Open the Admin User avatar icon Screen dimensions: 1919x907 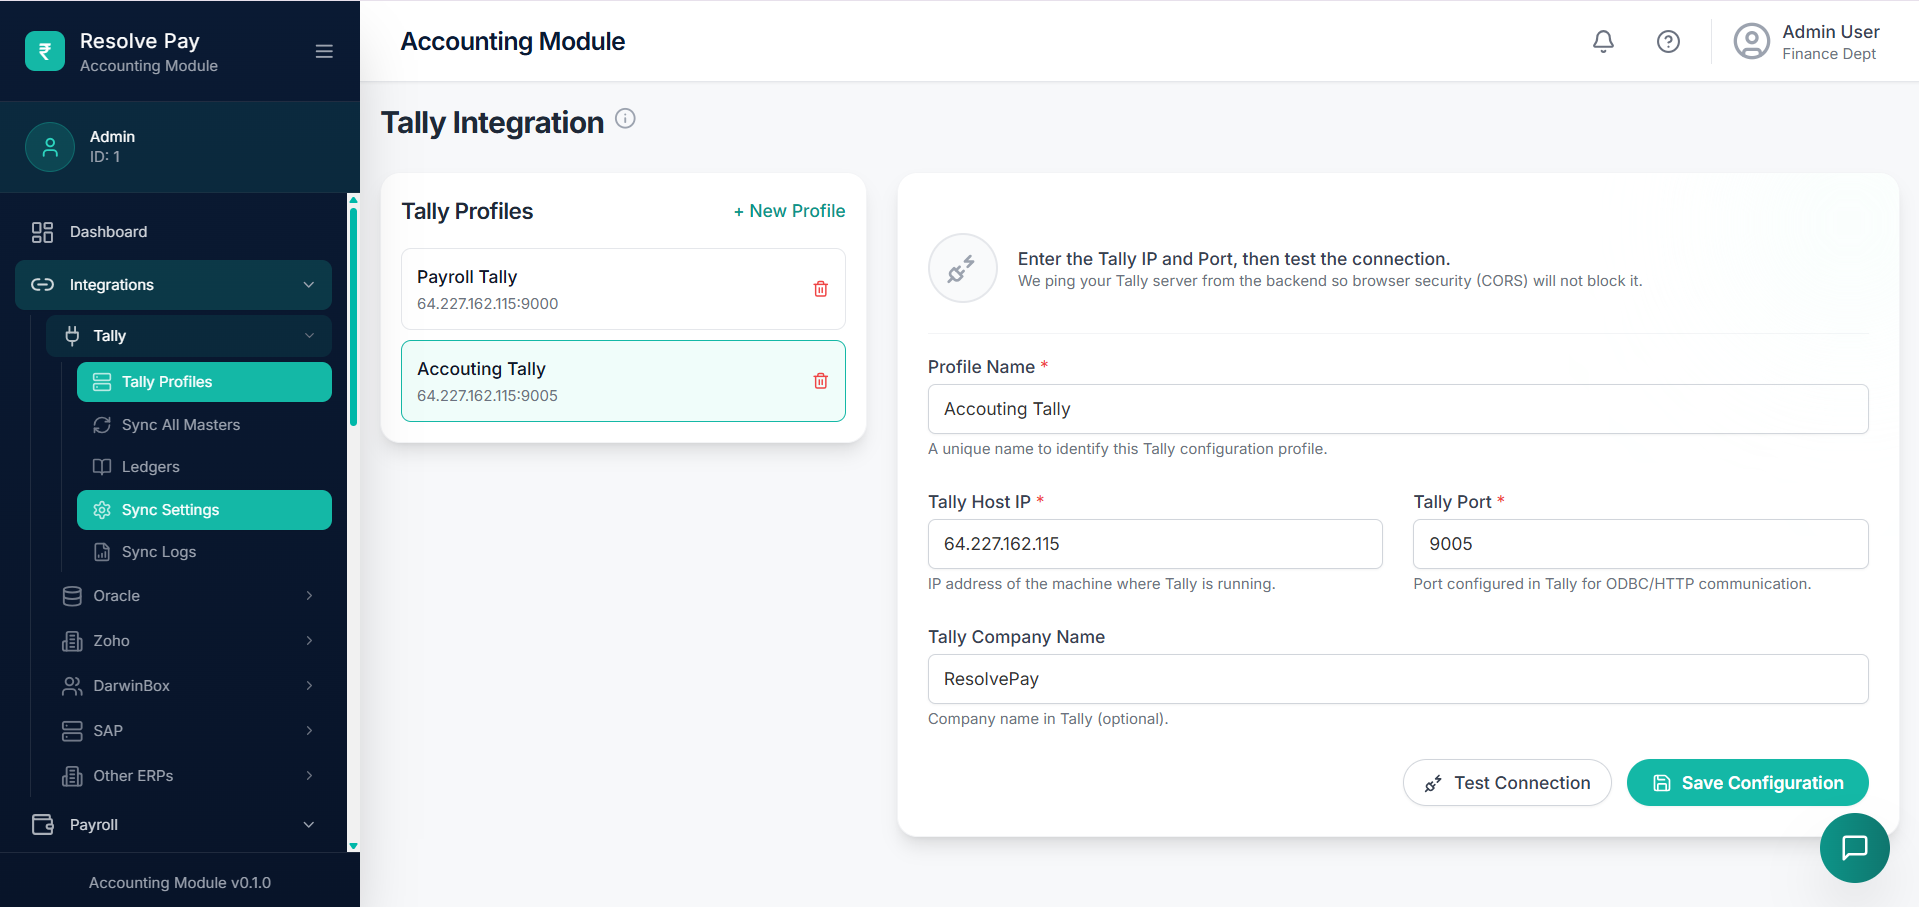point(1751,41)
